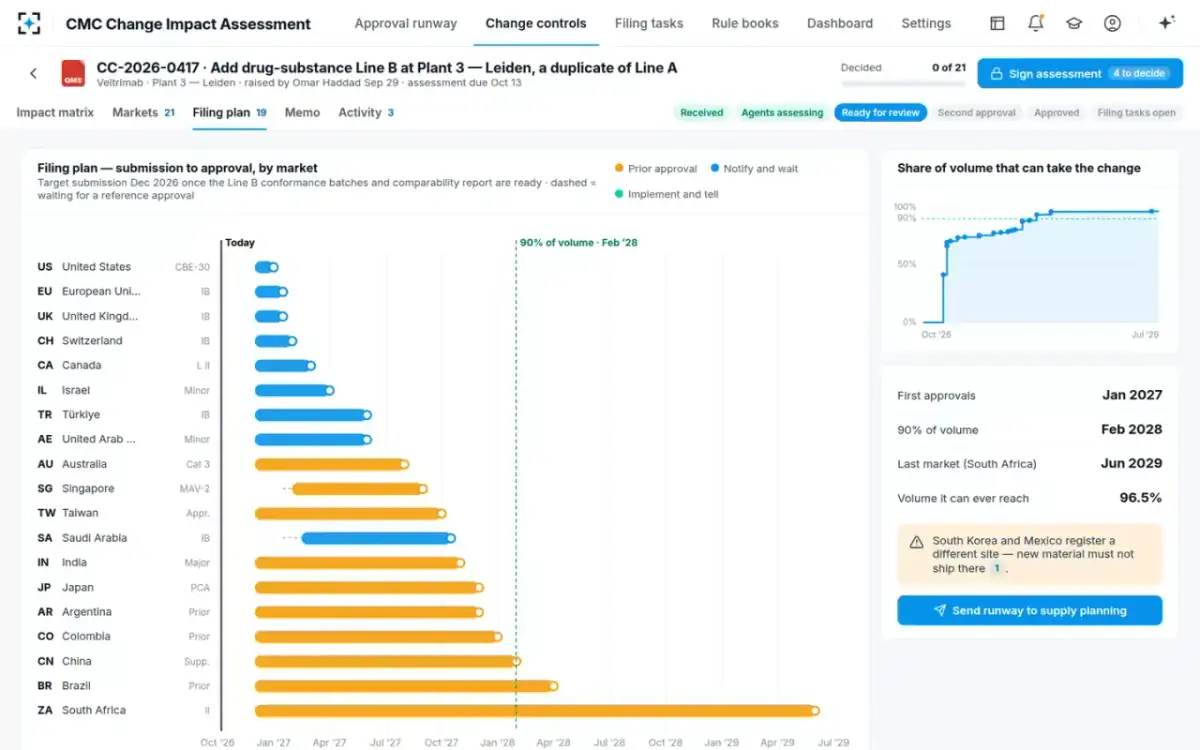This screenshot has height=750, width=1200.
Task: Open the Rule books tab
Action: tap(745, 23)
